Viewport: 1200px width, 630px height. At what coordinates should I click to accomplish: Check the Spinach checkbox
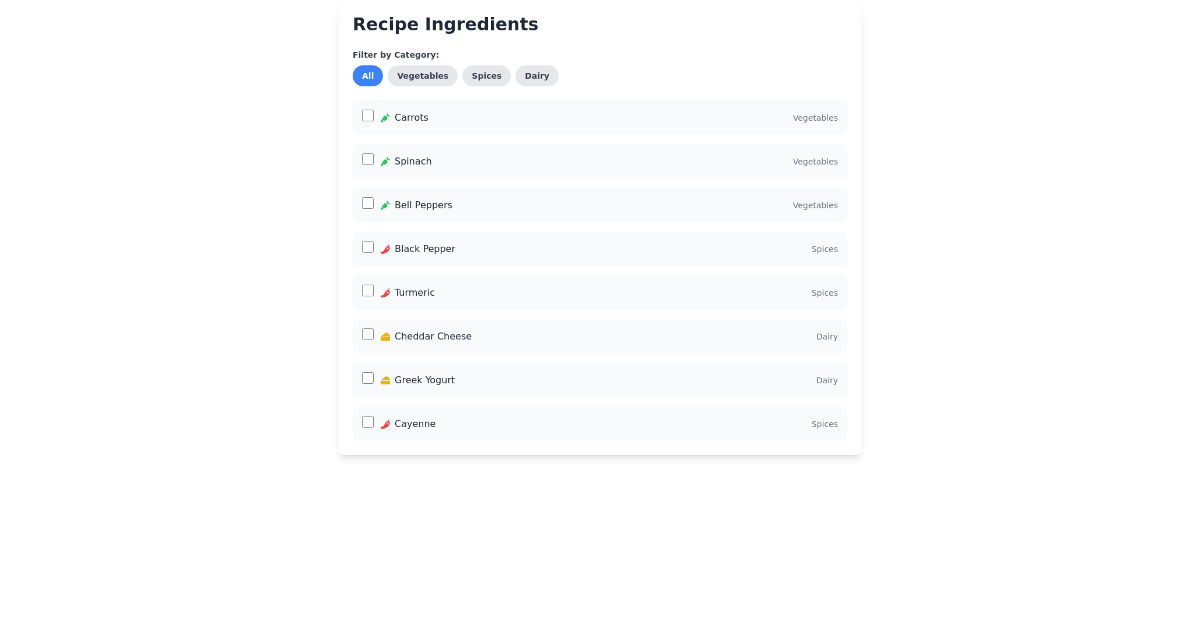click(368, 159)
